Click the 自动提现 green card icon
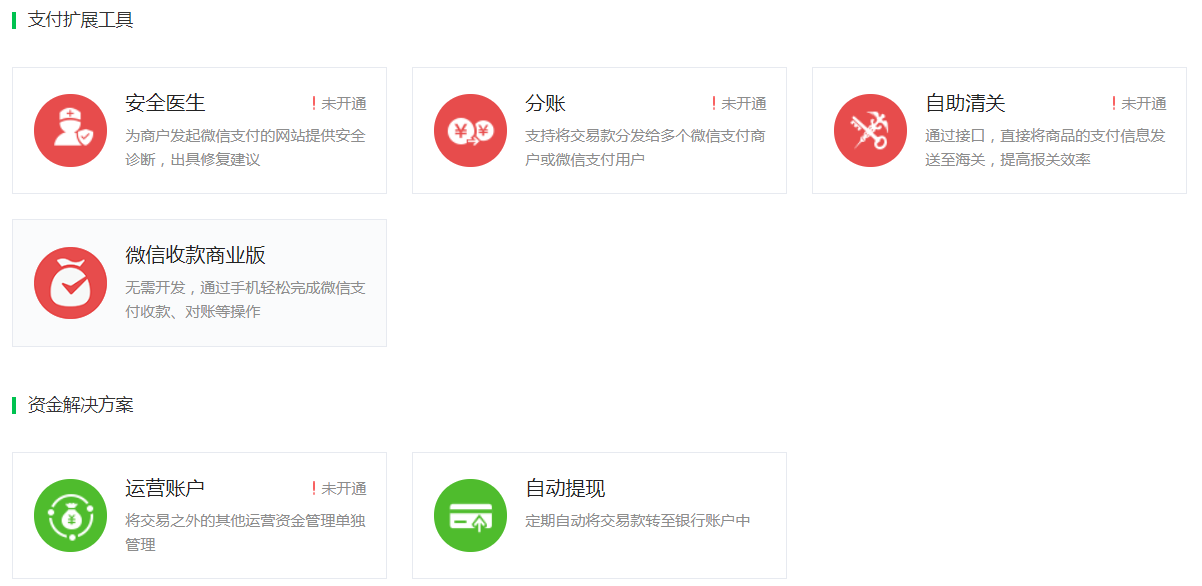The height and width of the screenshot is (586, 1202). coord(470,515)
